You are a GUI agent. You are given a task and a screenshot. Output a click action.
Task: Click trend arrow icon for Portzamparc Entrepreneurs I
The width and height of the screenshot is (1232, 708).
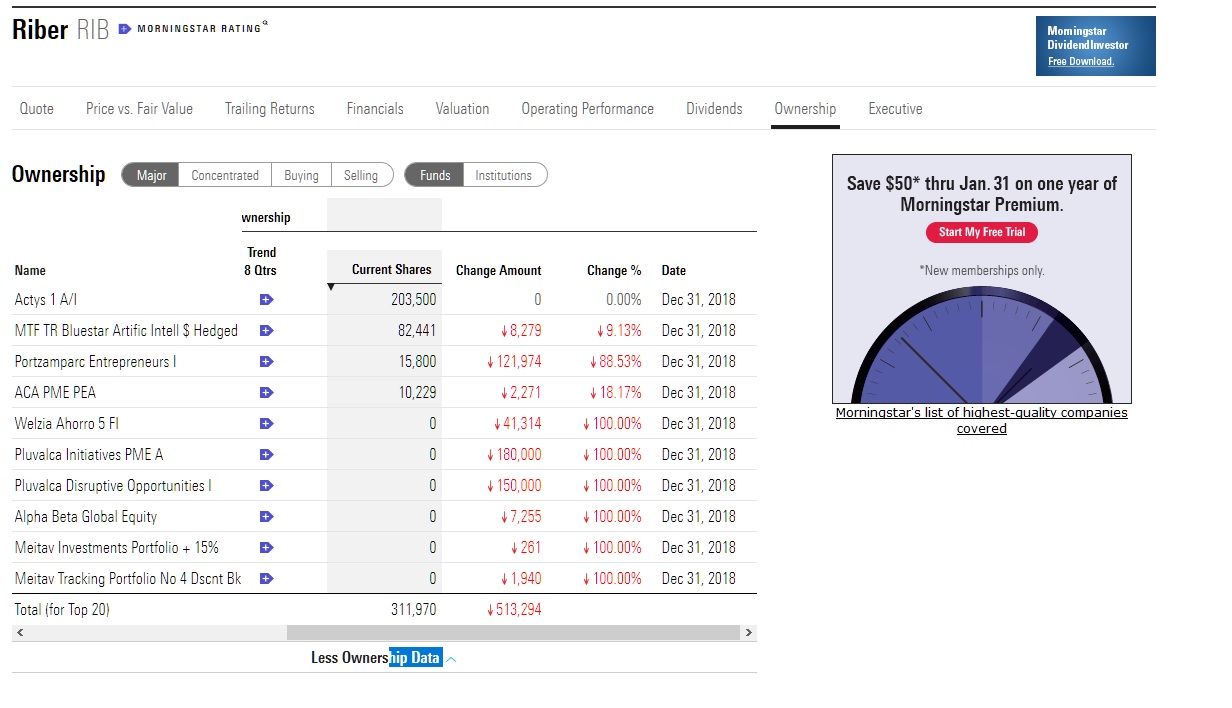(266, 361)
